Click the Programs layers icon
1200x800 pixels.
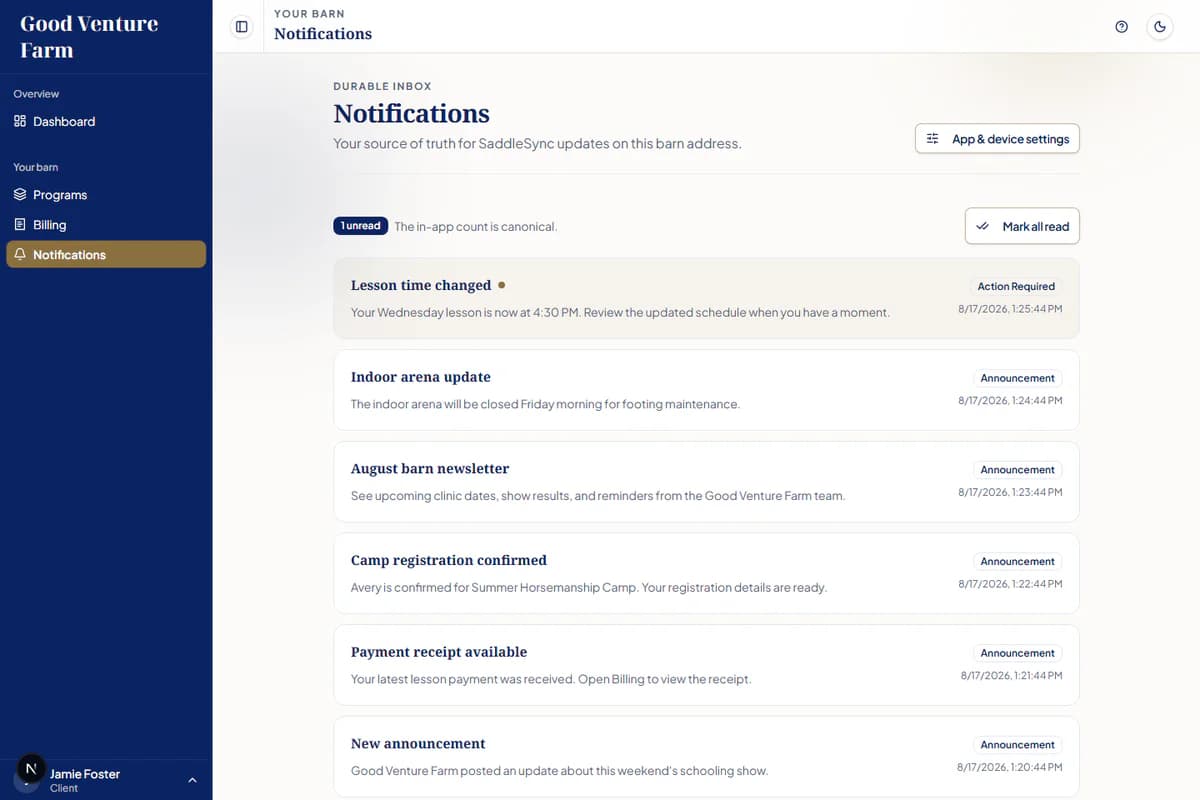[20, 195]
